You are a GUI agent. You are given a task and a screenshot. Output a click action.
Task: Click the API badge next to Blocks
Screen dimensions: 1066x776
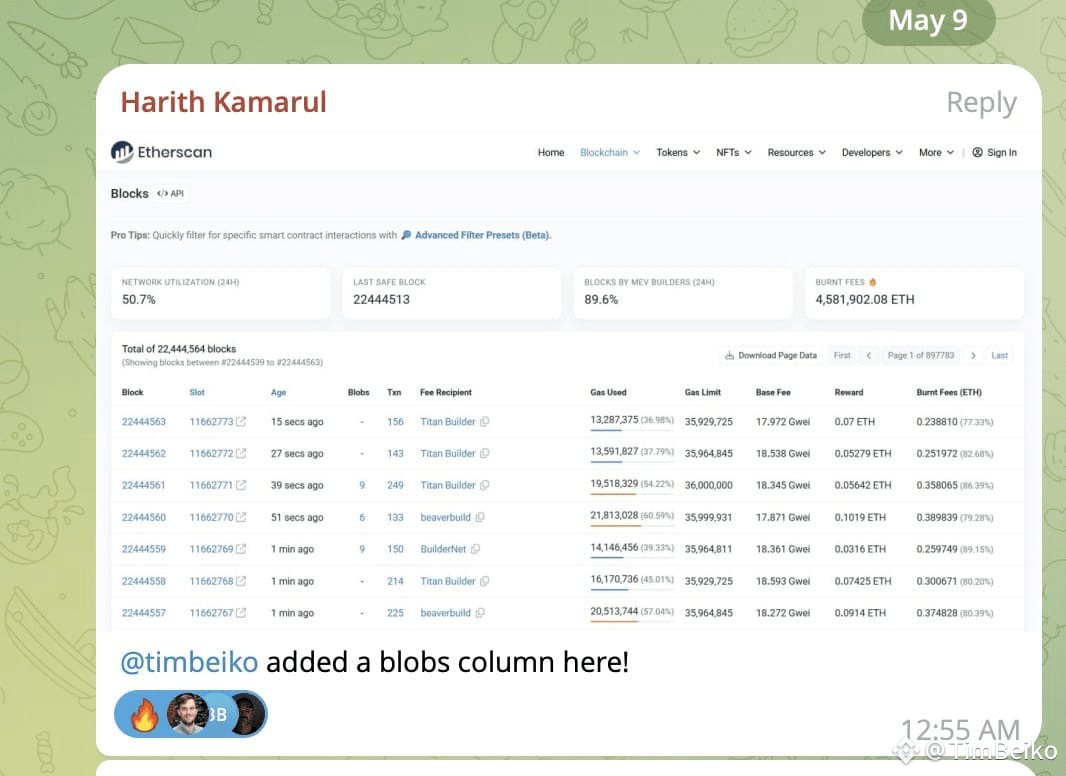(x=171, y=193)
